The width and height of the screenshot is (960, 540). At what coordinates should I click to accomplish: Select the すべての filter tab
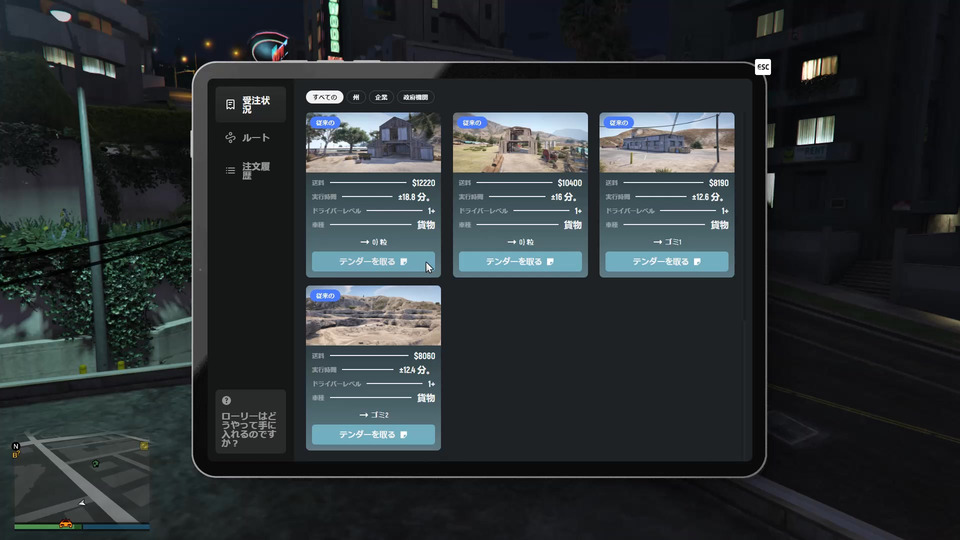324,97
